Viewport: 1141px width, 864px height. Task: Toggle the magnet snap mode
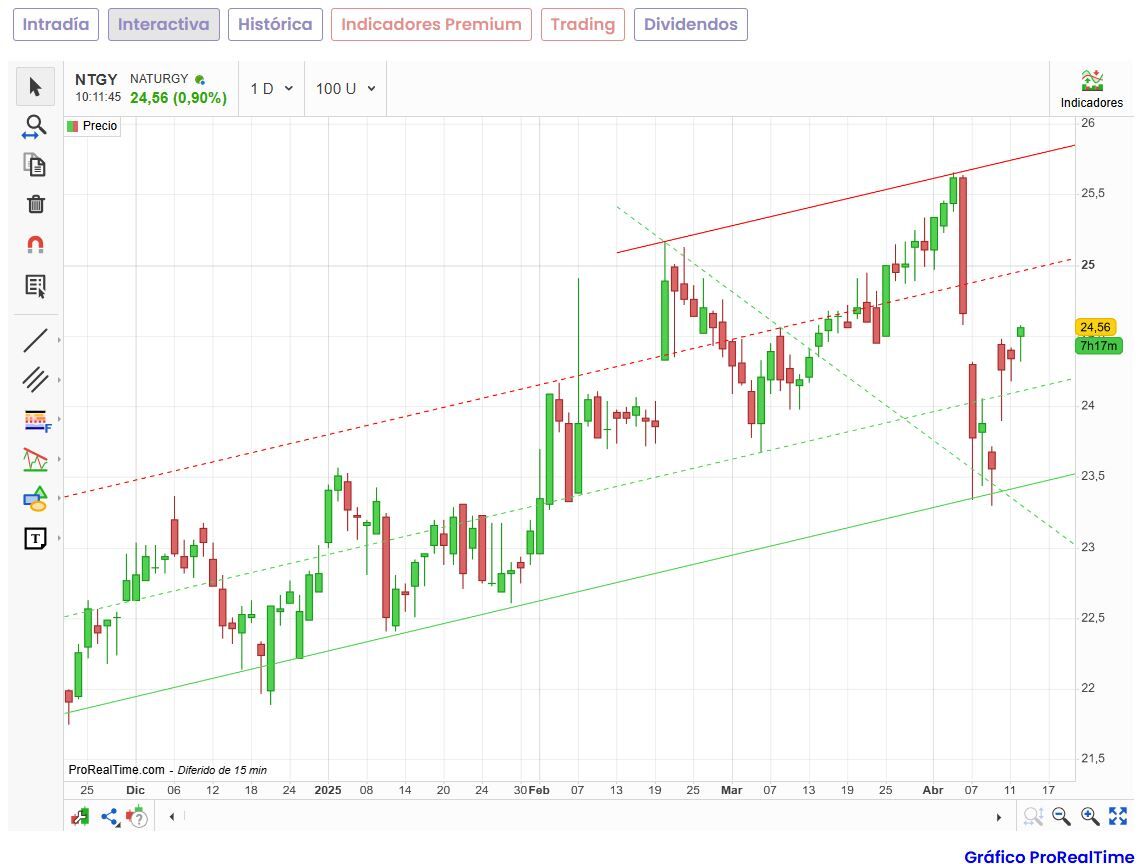pos(35,245)
